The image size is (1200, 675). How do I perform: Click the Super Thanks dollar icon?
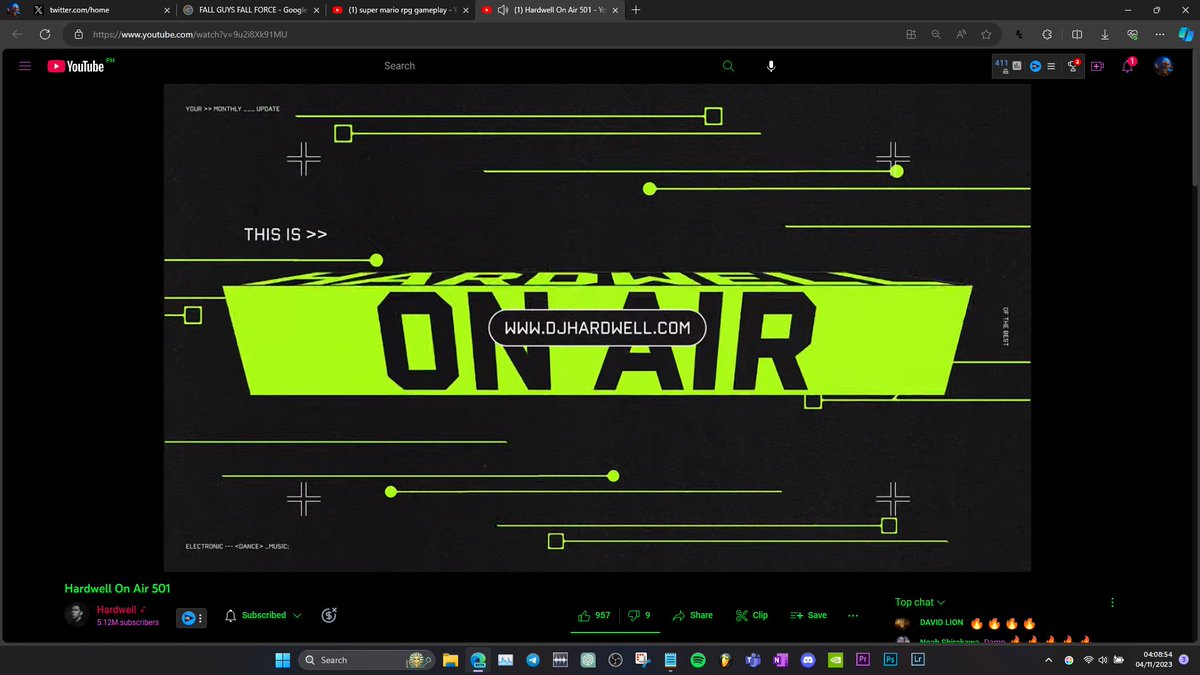[x=330, y=615]
